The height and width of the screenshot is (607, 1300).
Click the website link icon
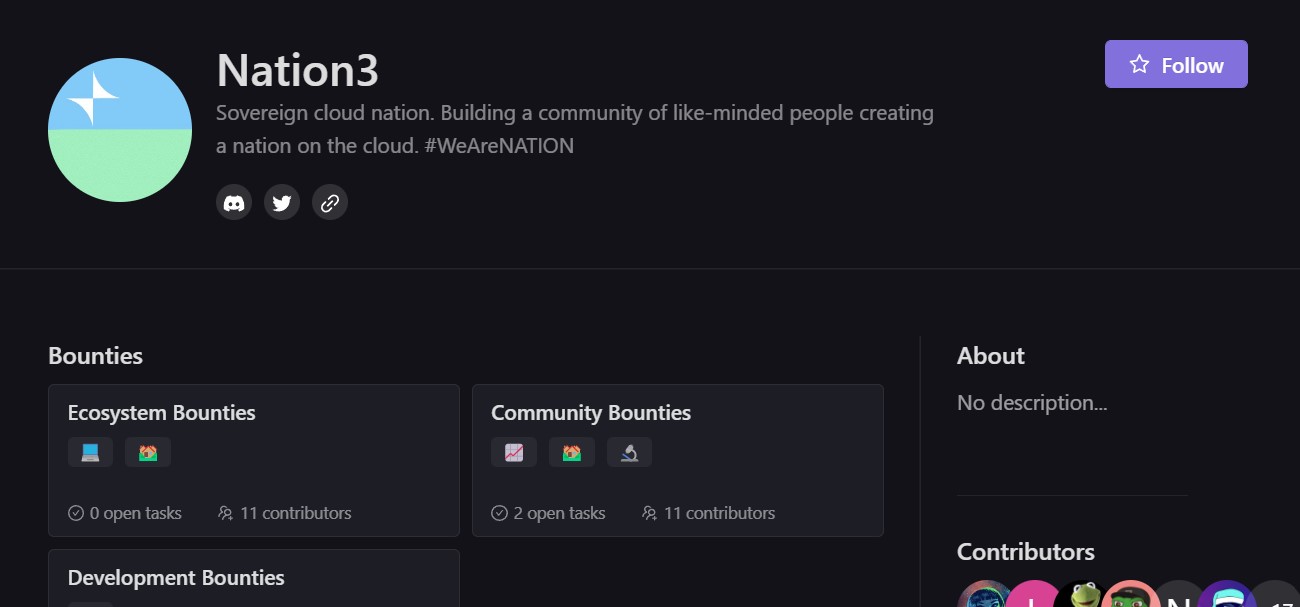pos(330,203)
